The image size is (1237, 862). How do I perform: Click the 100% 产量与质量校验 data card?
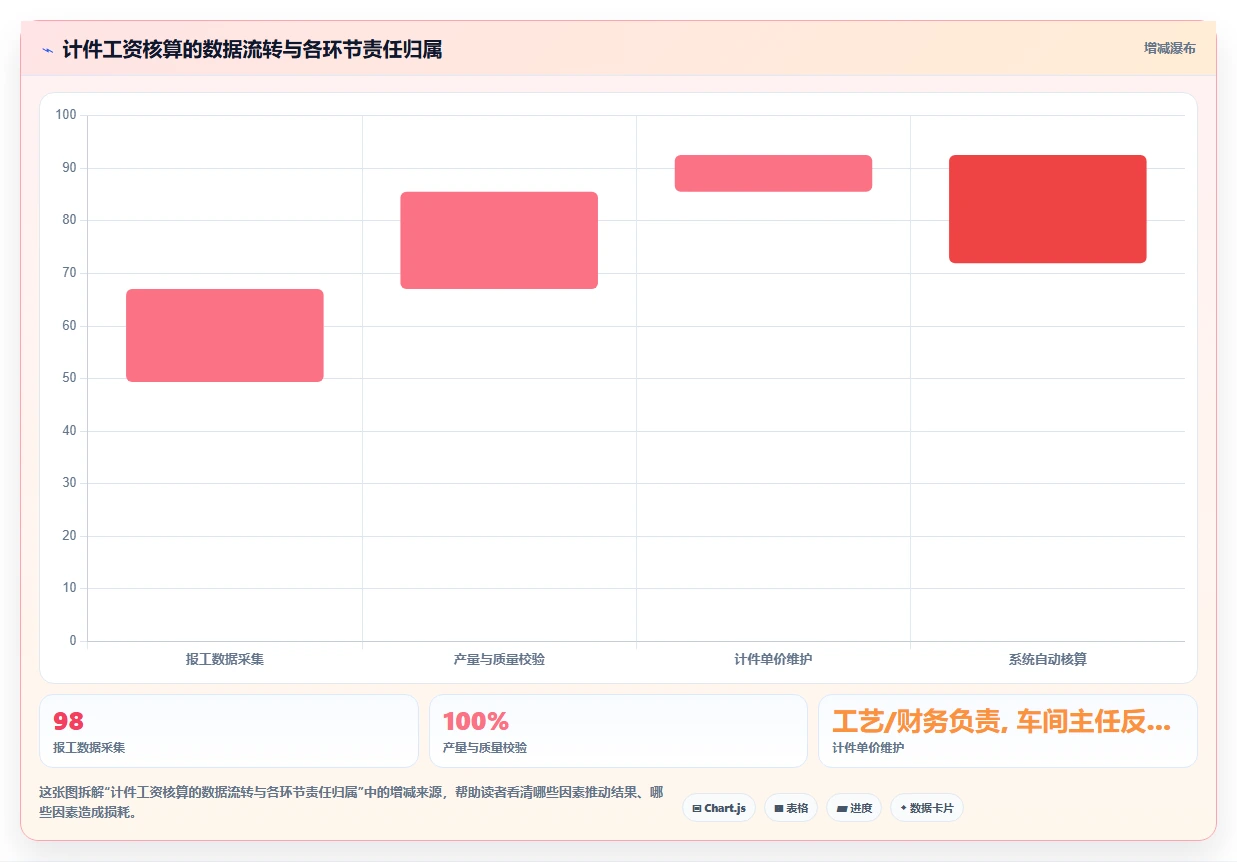pos(618,731)
